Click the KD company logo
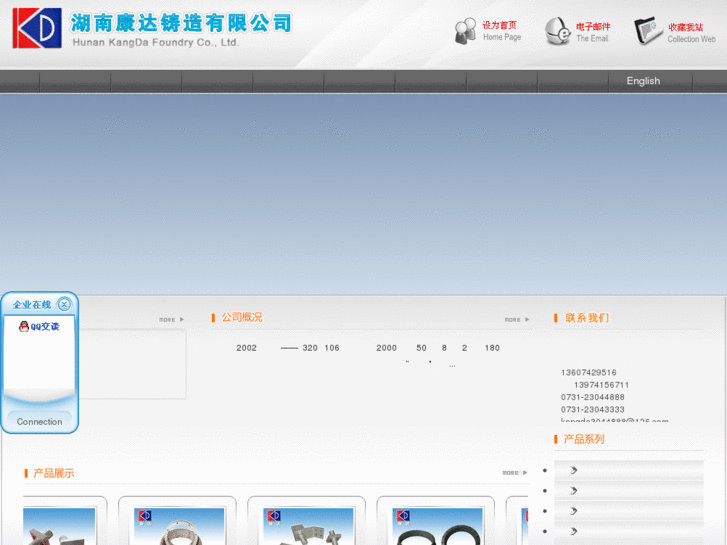Viewport: 727px width, 545px height. pos(37,28)
